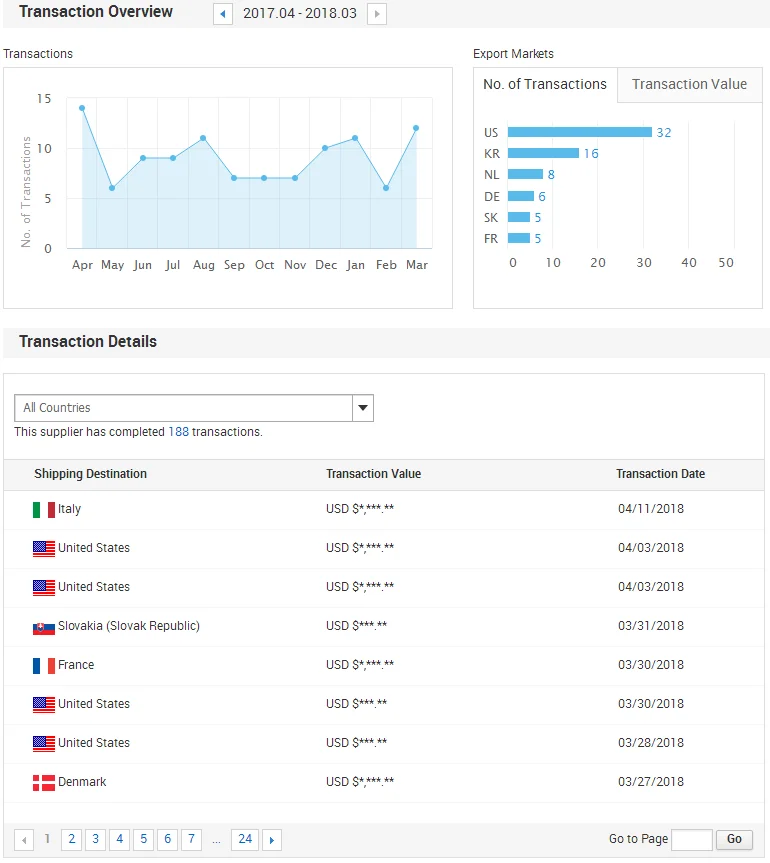
Task: Navigate to page 7
Action: 191,840
